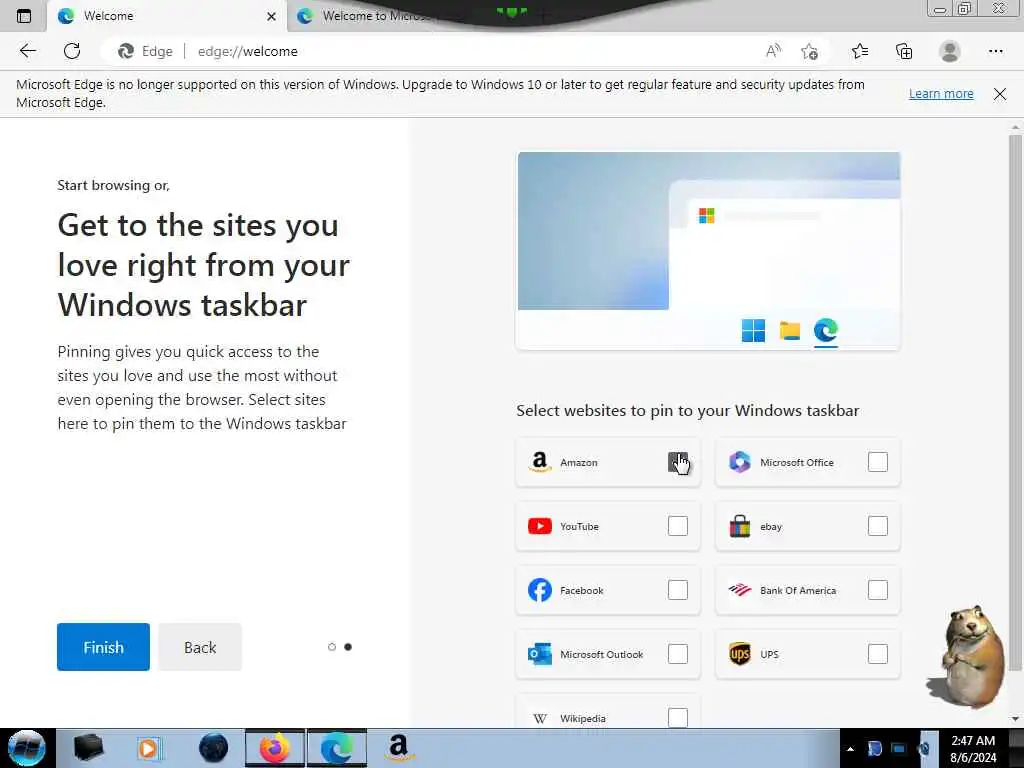This screenshot has width=1024, height=768.
Task: Go to first page indicator dot
Action: point(332,647)
